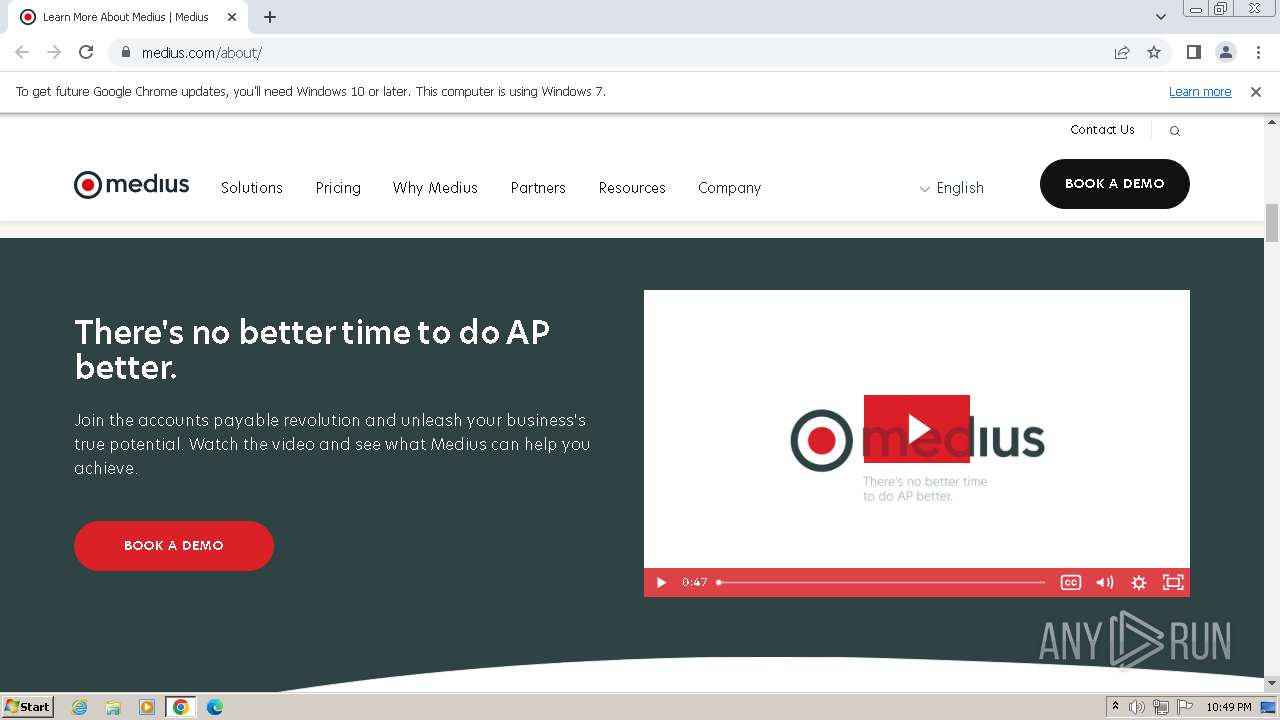Open the network tray icon
Image resolution: width=1280 pixels, height=720 pixels.
[x=1161, y=707]
